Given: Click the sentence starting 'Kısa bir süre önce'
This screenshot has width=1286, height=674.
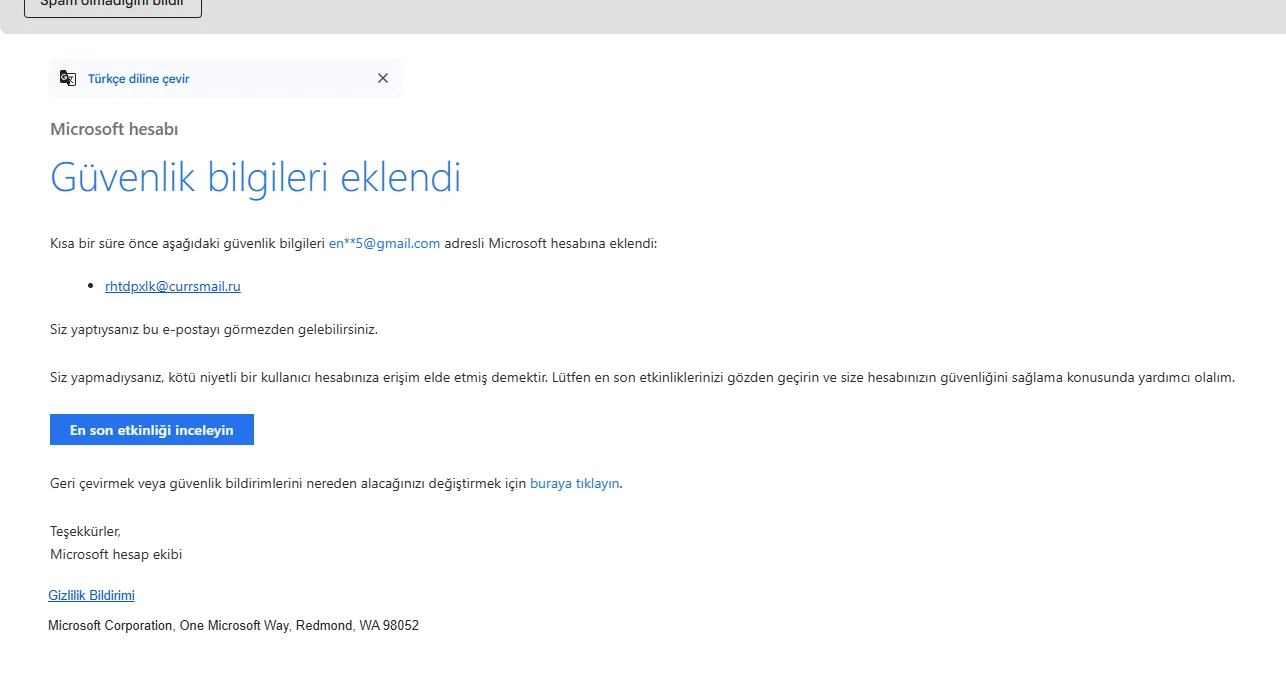Looking at the screenshot, I should 354,243.
